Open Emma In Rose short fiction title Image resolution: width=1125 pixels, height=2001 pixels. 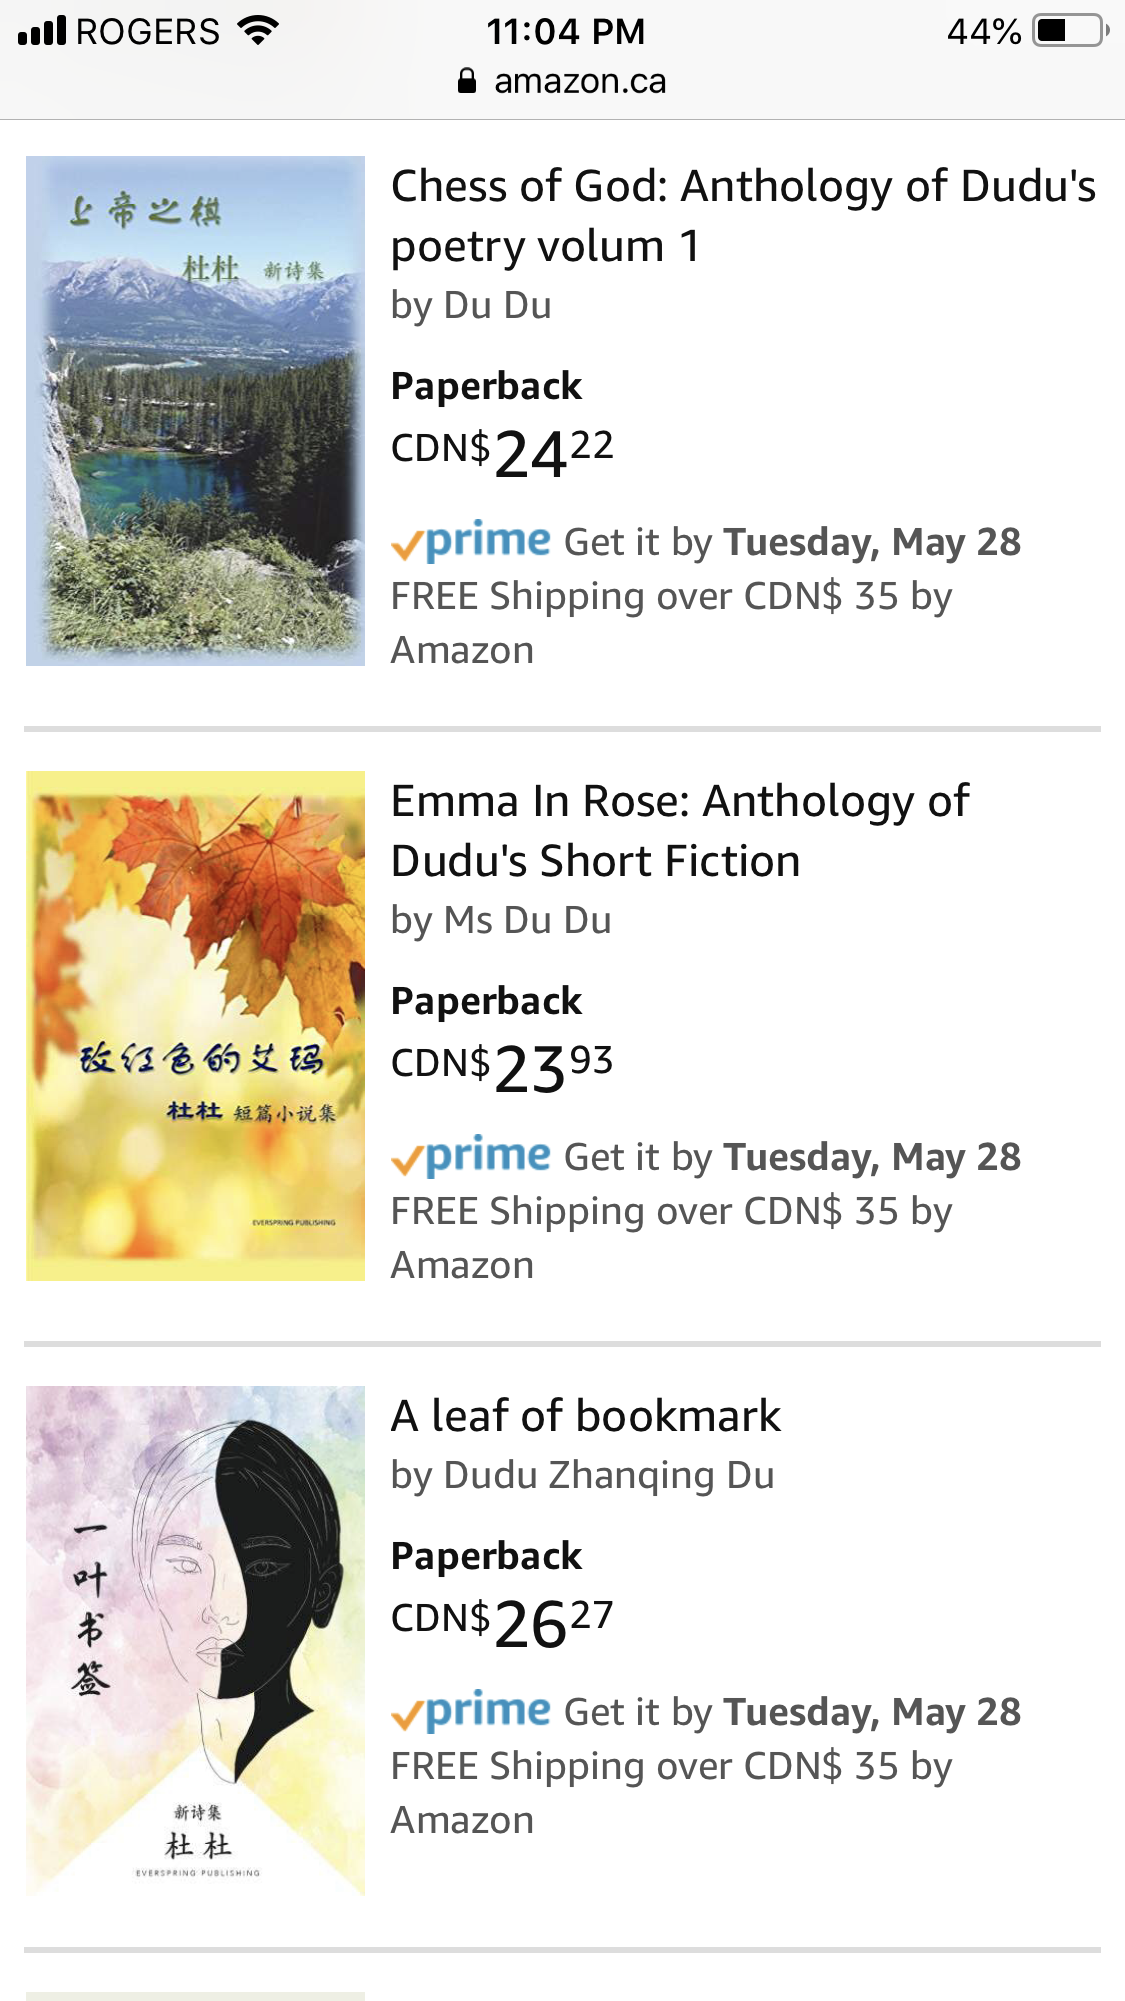click(x=680, y=831)
